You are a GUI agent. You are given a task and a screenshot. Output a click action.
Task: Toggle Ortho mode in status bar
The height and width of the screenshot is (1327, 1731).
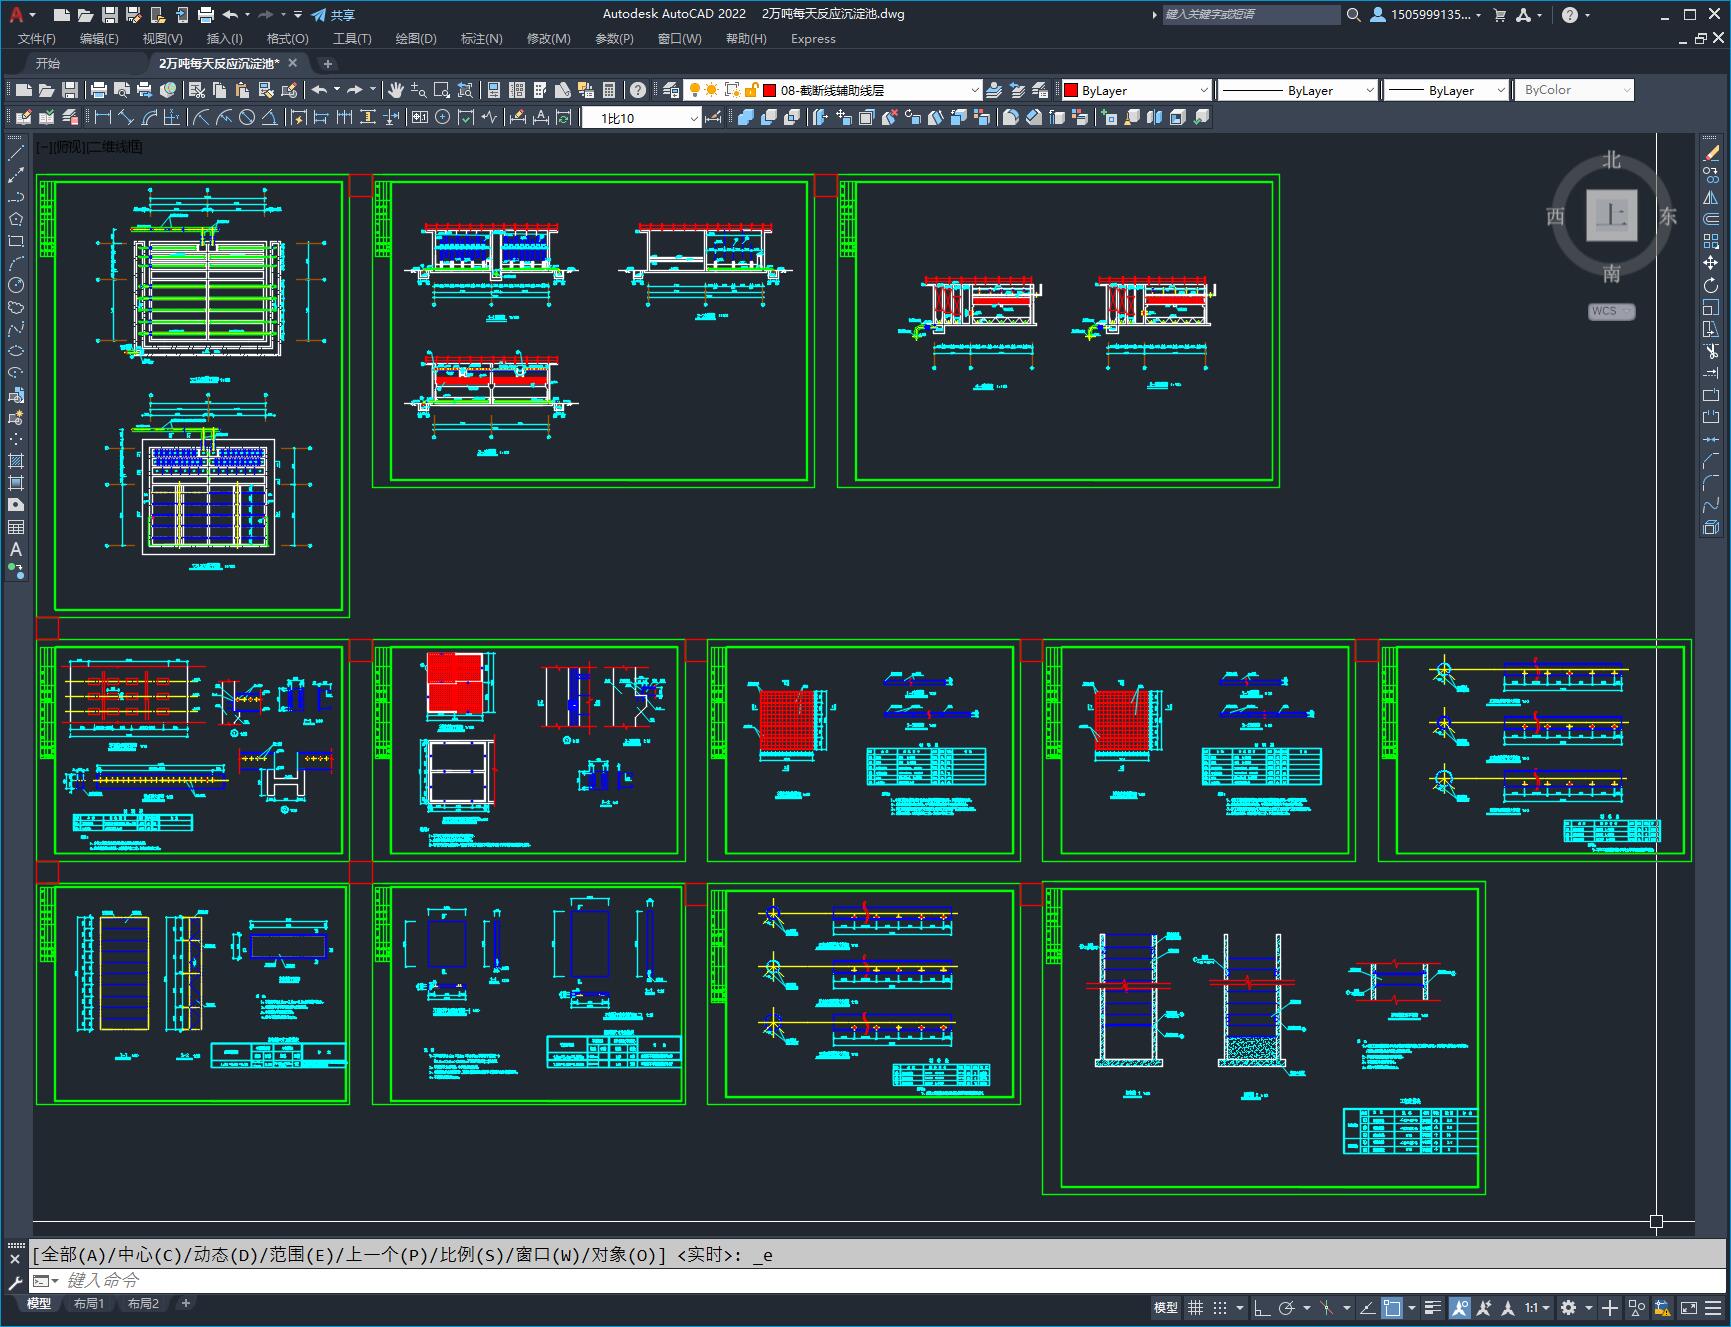pyautogui.click(x=1262, y=1308)
